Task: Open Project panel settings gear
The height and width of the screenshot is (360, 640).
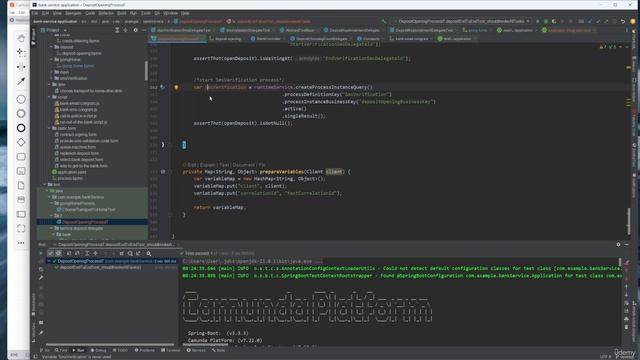Action: click(136, 30)
